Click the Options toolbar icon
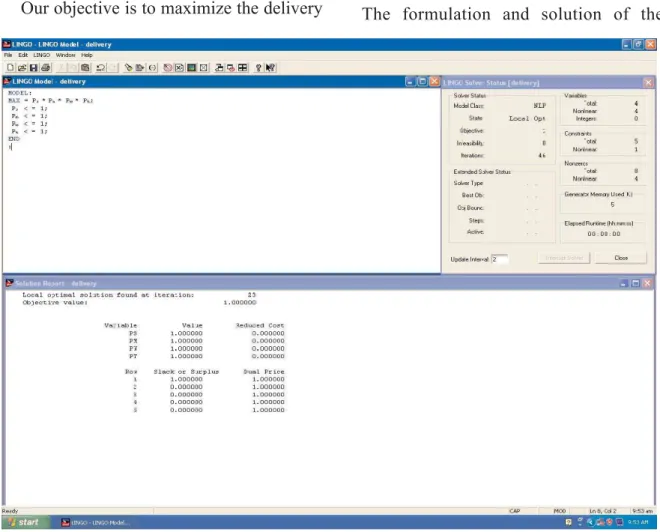Screen dimensions: 660x532 (204, 68)
